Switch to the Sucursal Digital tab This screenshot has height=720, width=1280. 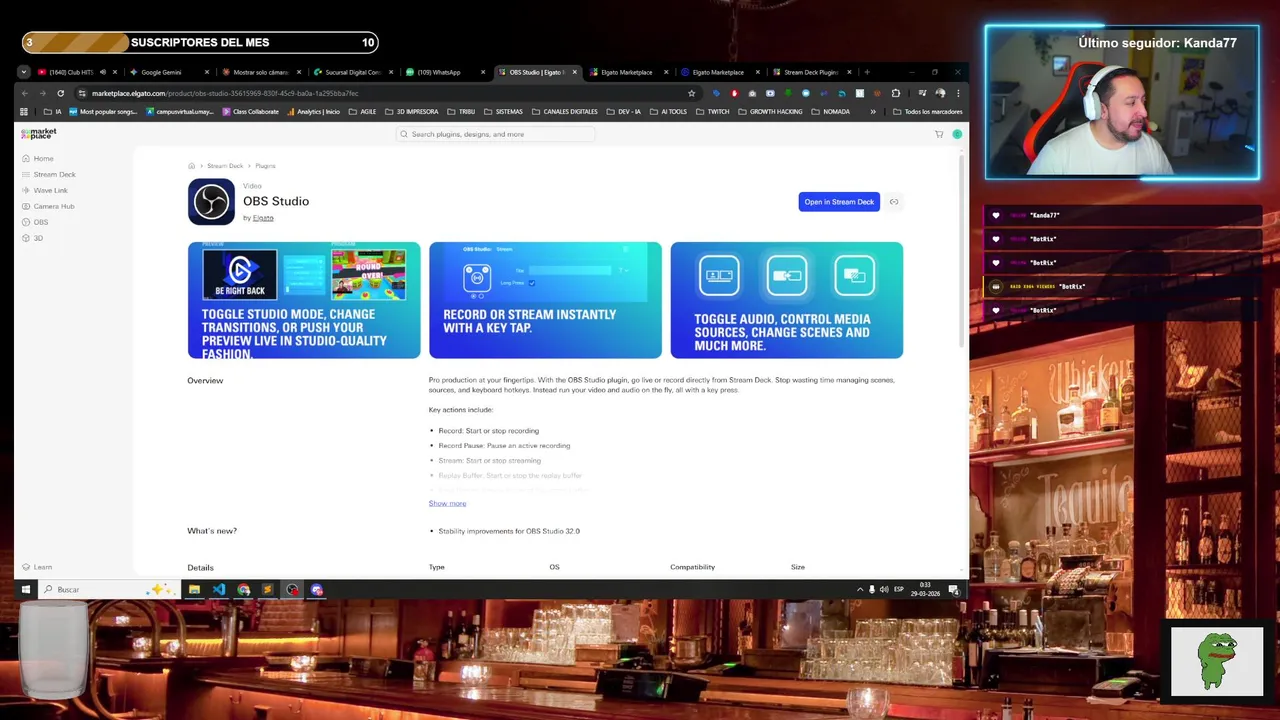[x=352, y=72]
